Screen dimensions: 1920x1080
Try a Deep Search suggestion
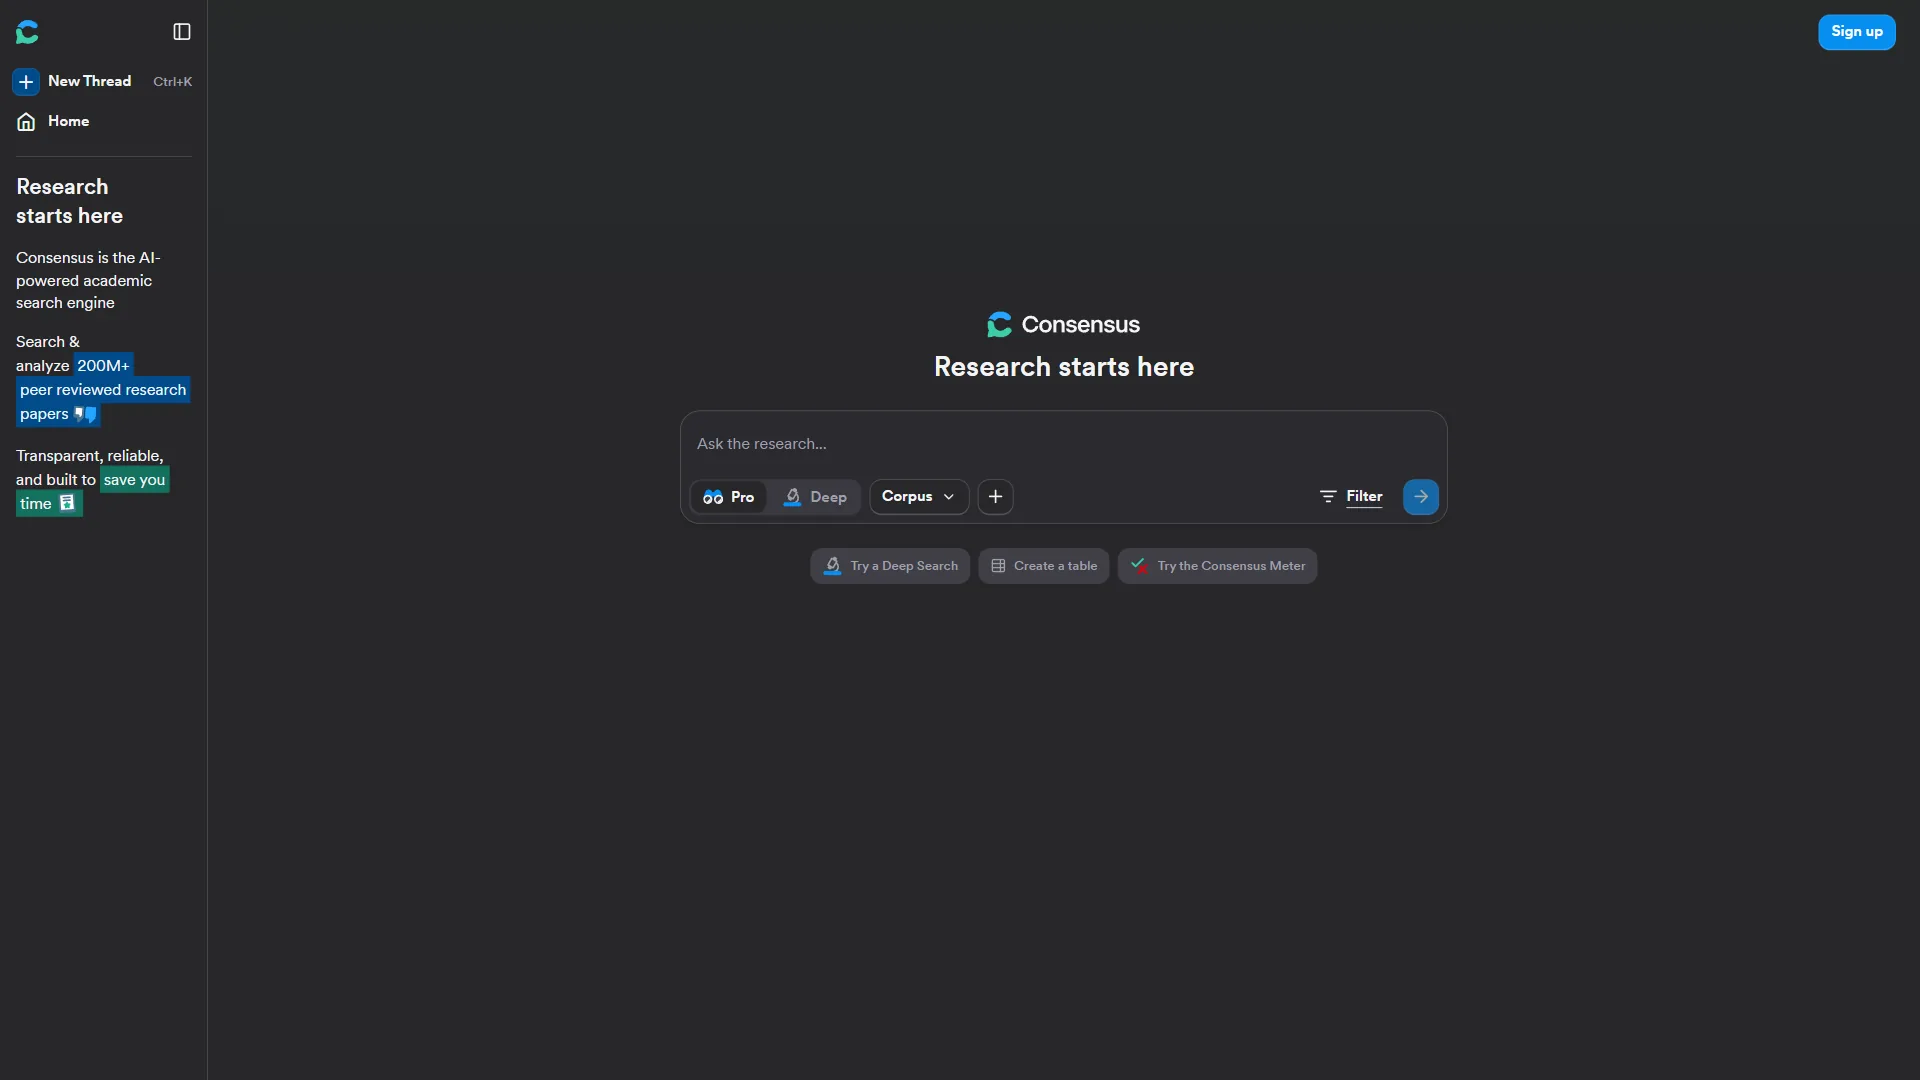[x=890, y=566]
